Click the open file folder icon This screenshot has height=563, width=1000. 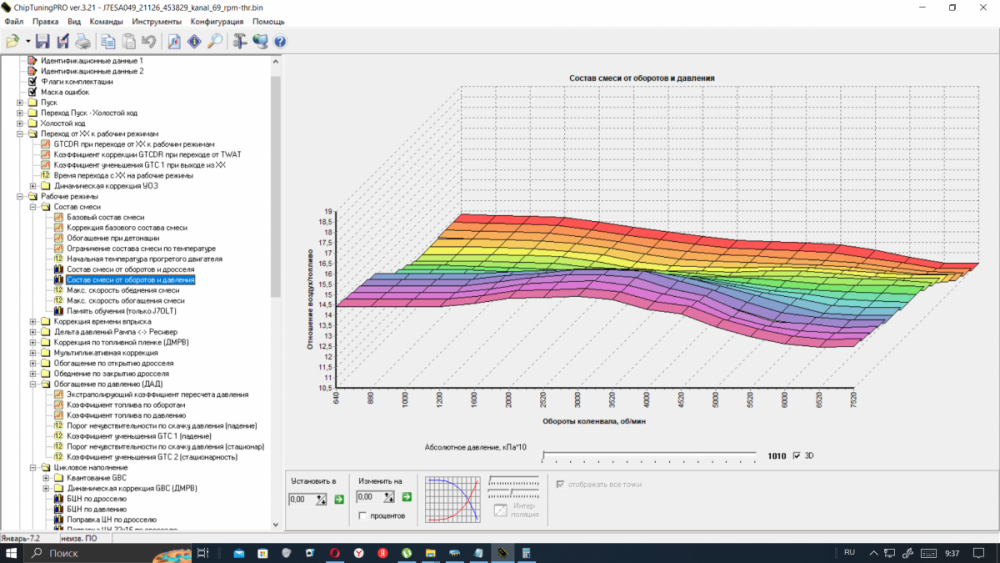pos(13,41)
